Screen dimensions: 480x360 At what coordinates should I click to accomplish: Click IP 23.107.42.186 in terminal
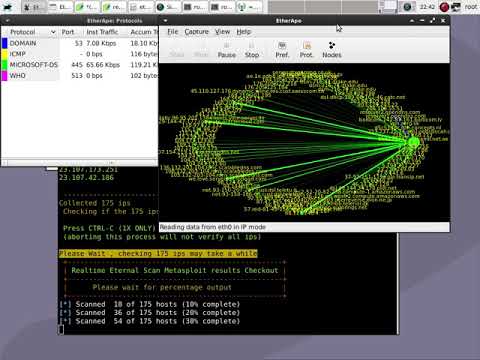click(x=86, y=178)
